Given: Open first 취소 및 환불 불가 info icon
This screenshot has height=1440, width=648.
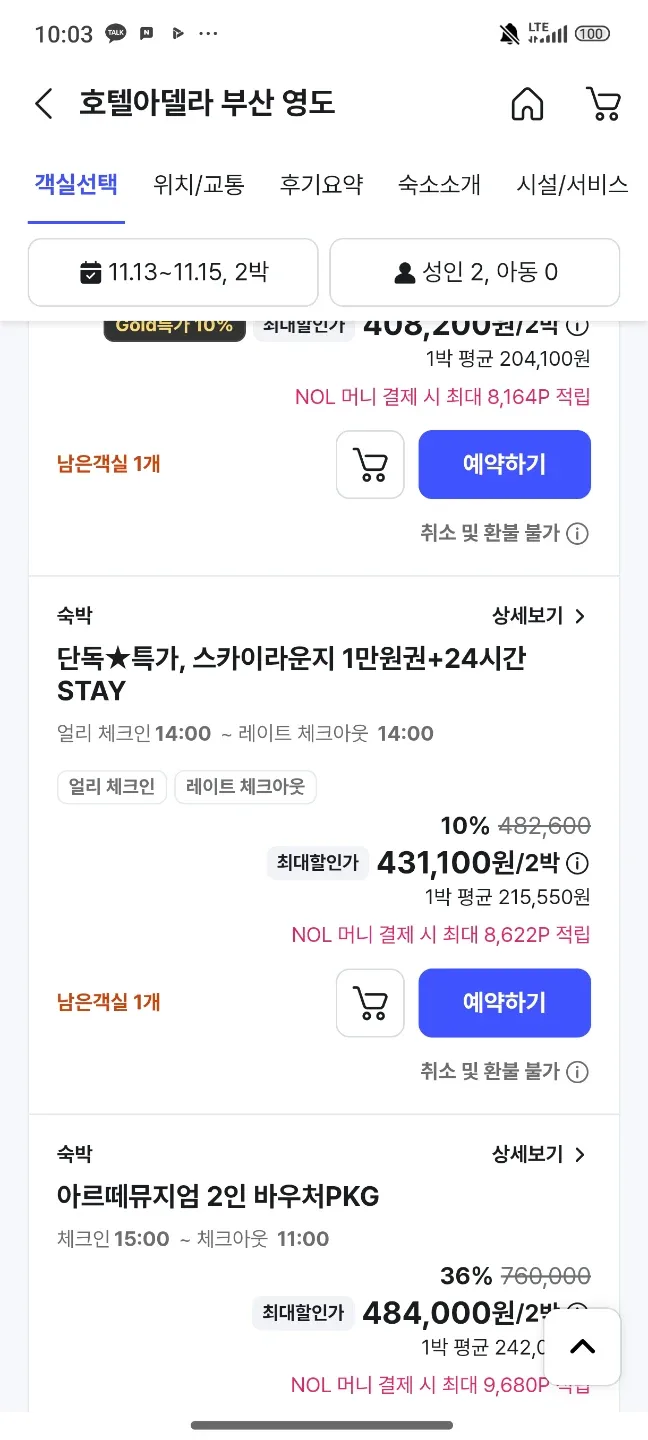Looking at the screenshot, I should tap(578, 534).
